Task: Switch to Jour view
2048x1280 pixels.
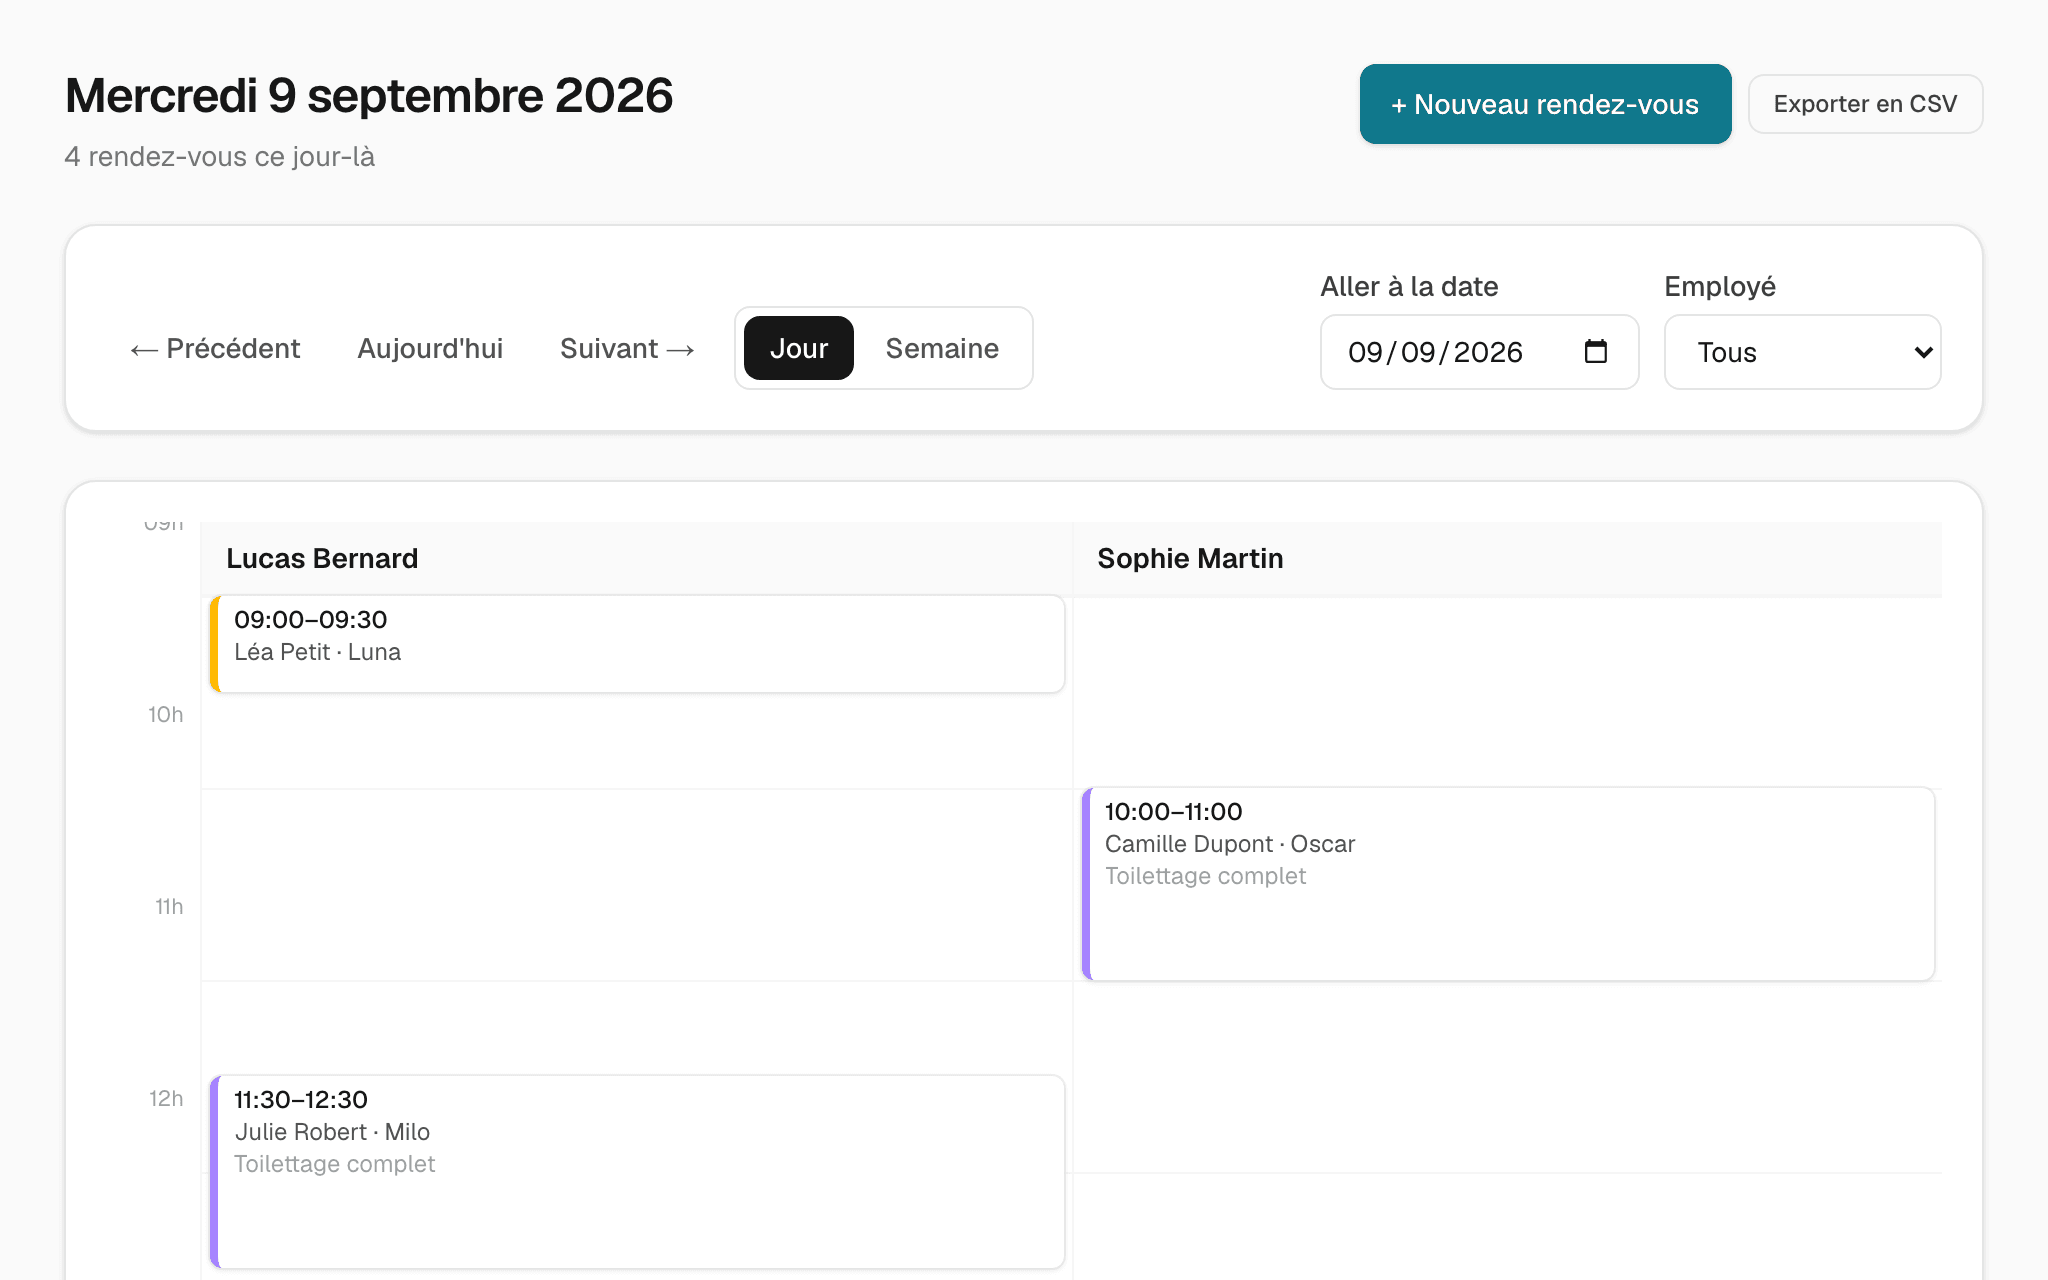Action: point(798,348)
